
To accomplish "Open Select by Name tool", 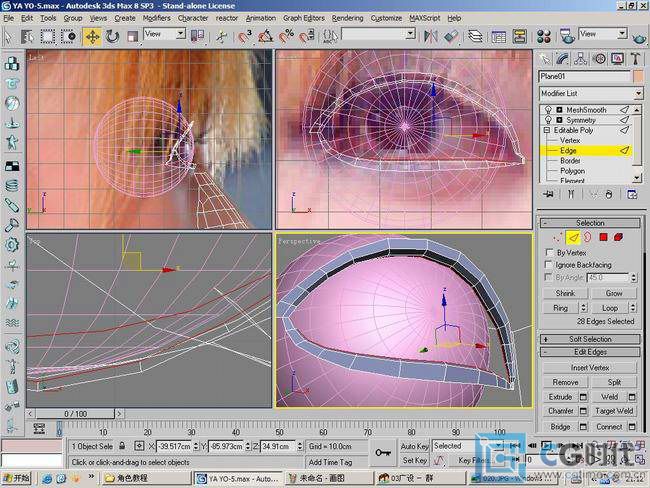I will click(x=27, y=36).
